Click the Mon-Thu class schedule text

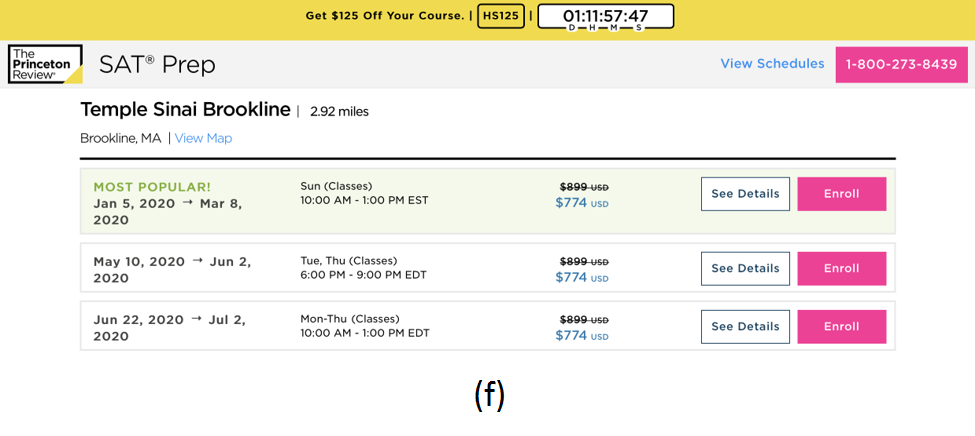(x=364, y=326)
